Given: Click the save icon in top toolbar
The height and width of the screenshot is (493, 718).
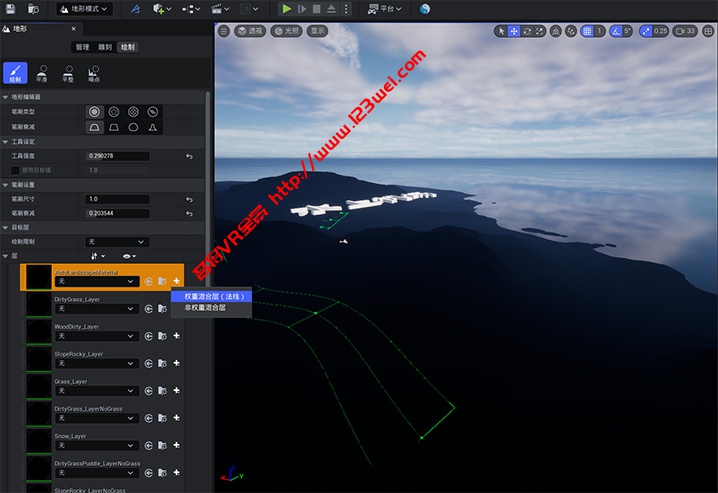Looking at the screenshot, I should pos(11,9).
